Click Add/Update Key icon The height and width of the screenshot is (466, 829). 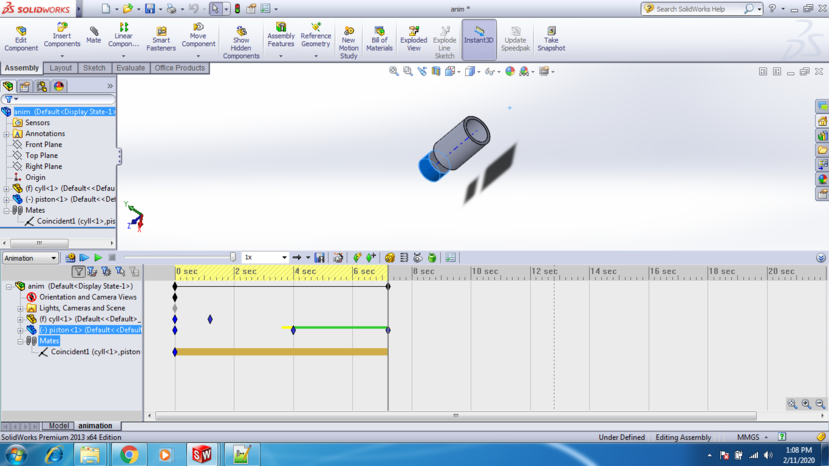371,258
